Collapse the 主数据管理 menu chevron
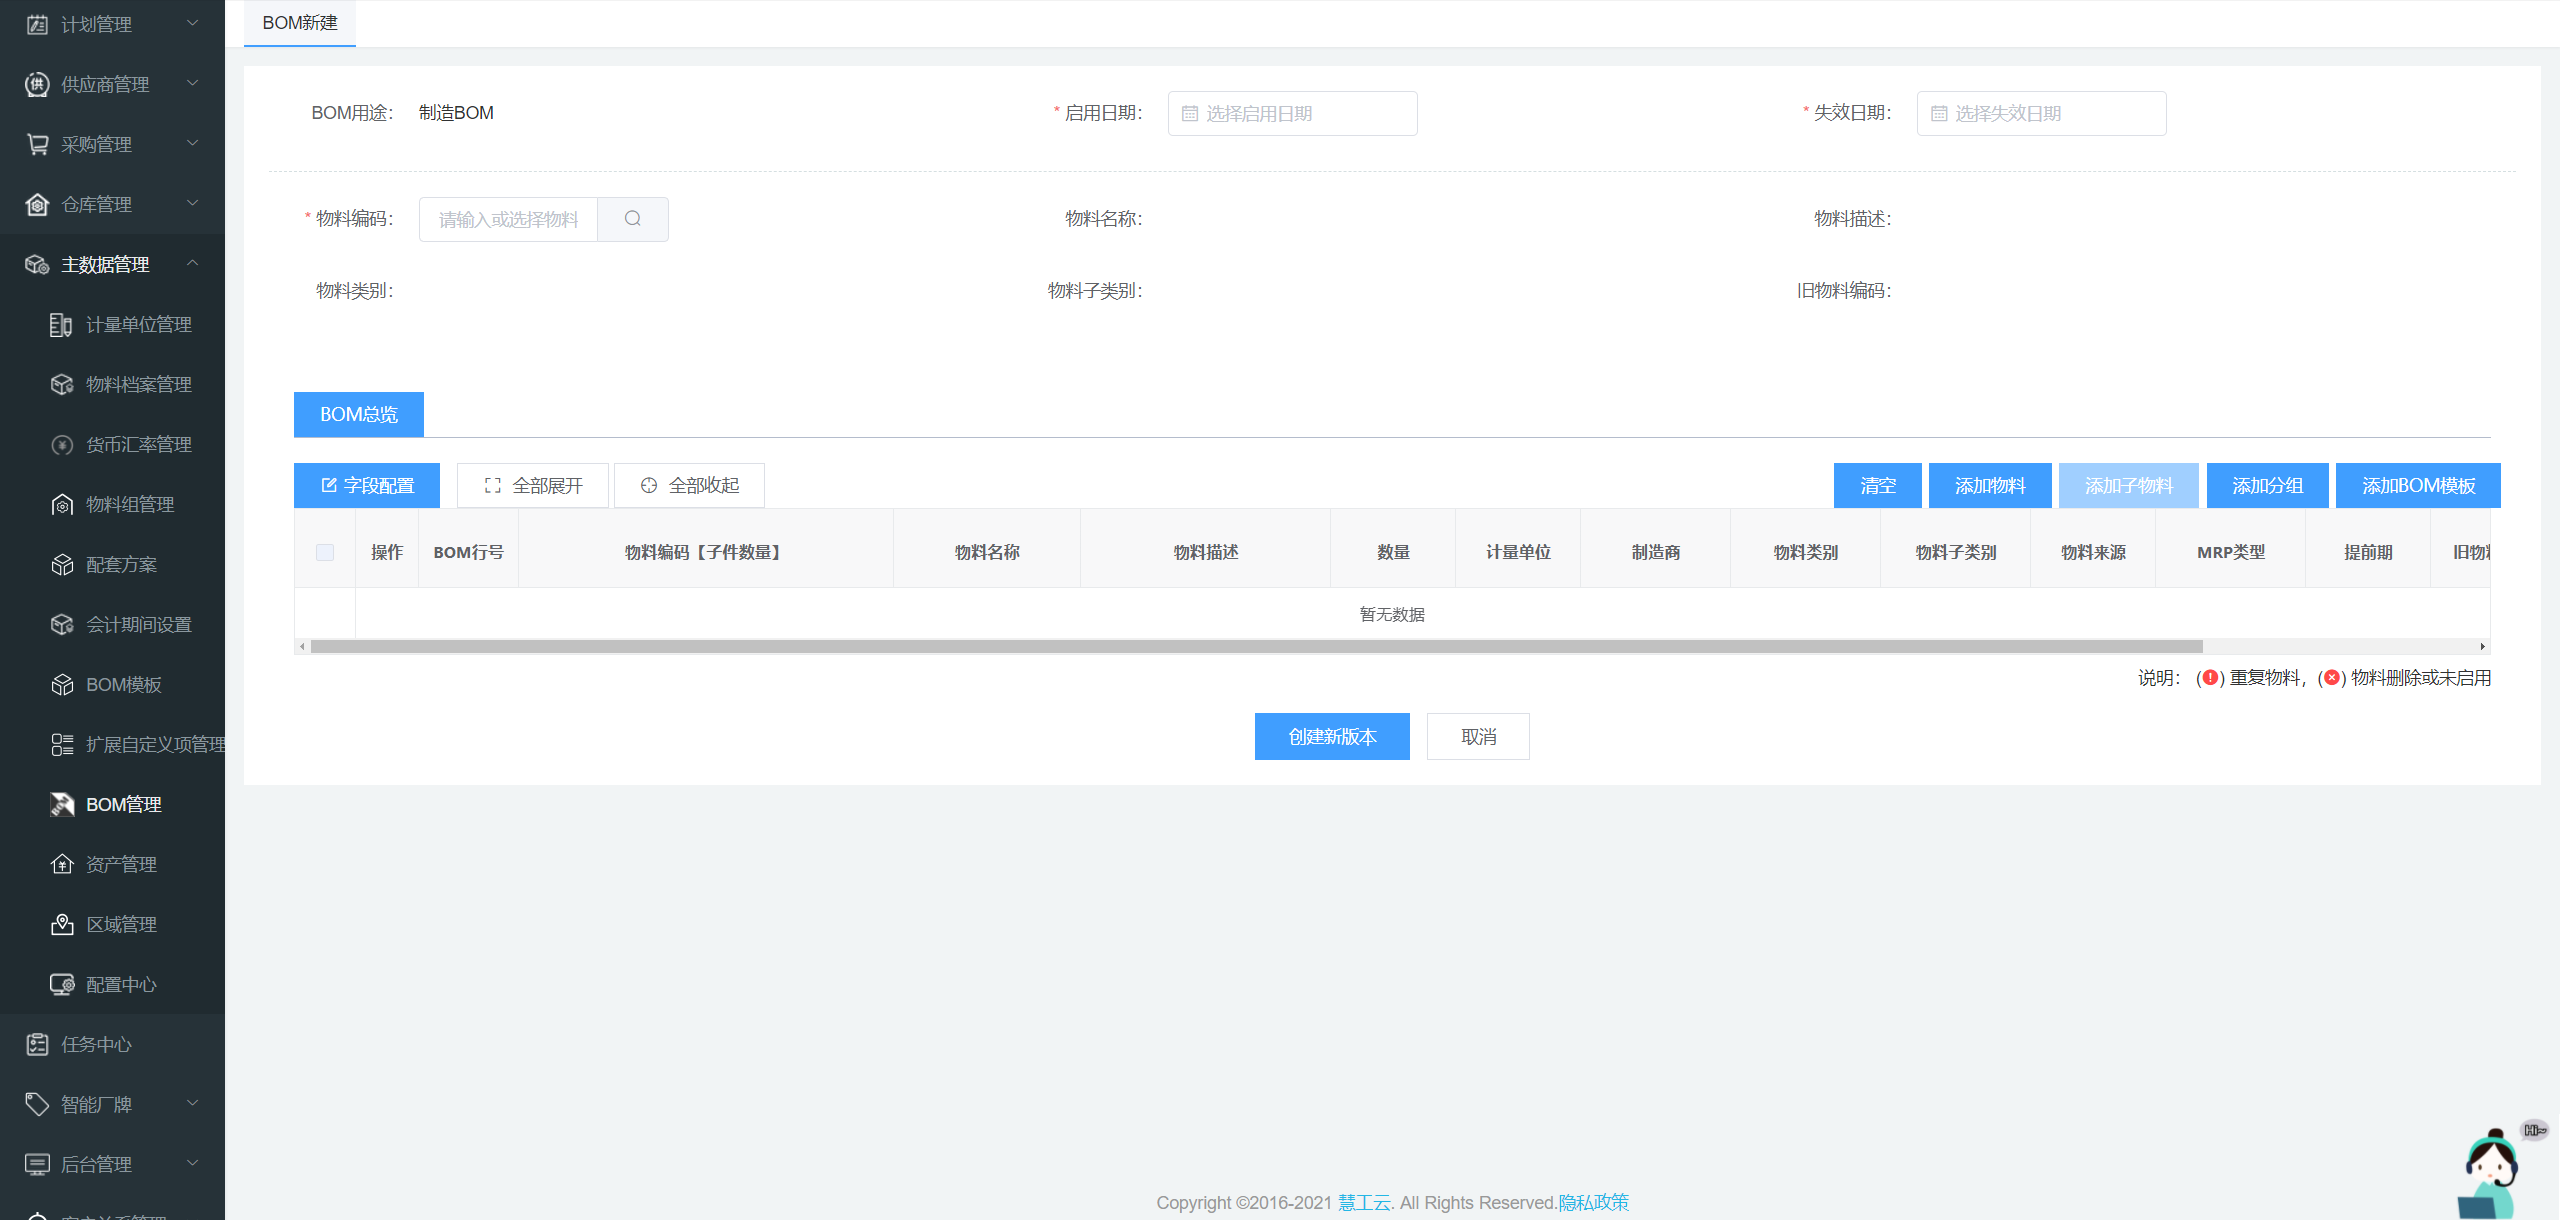This screenshot has height=1220, width=2560. pos(193,264)
